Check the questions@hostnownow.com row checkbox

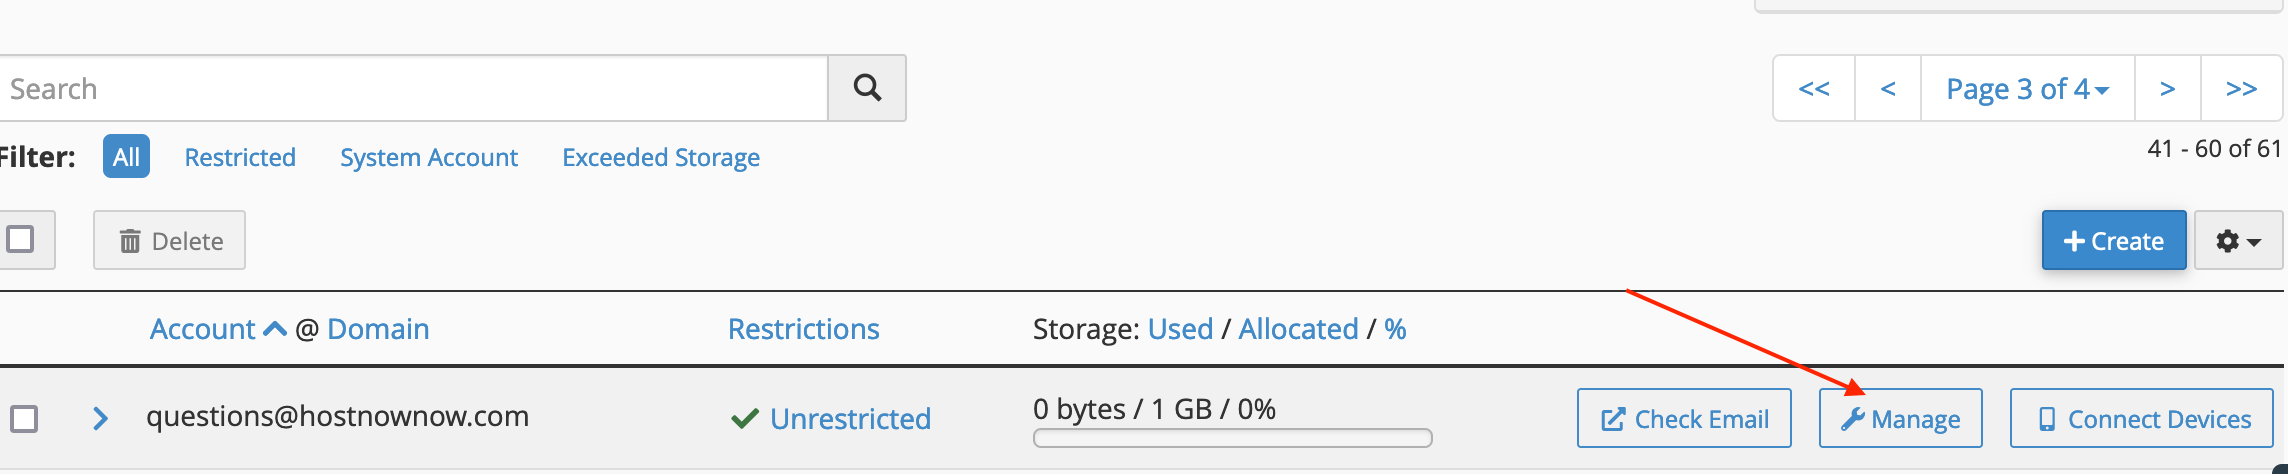[x=24, y=418]
